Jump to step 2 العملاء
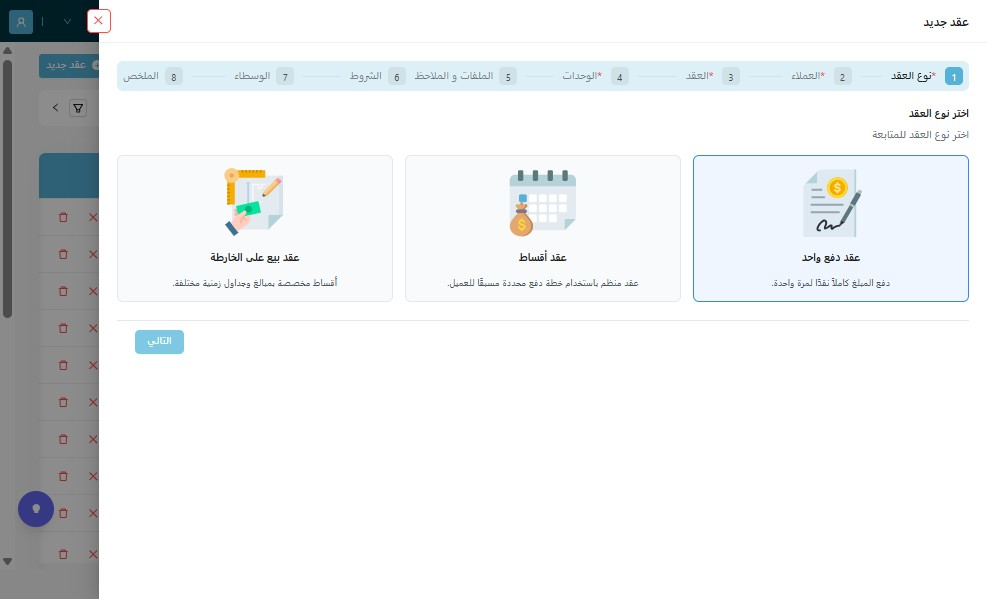The height and width of the screenshot is (599, 987). tap(821, 76)
